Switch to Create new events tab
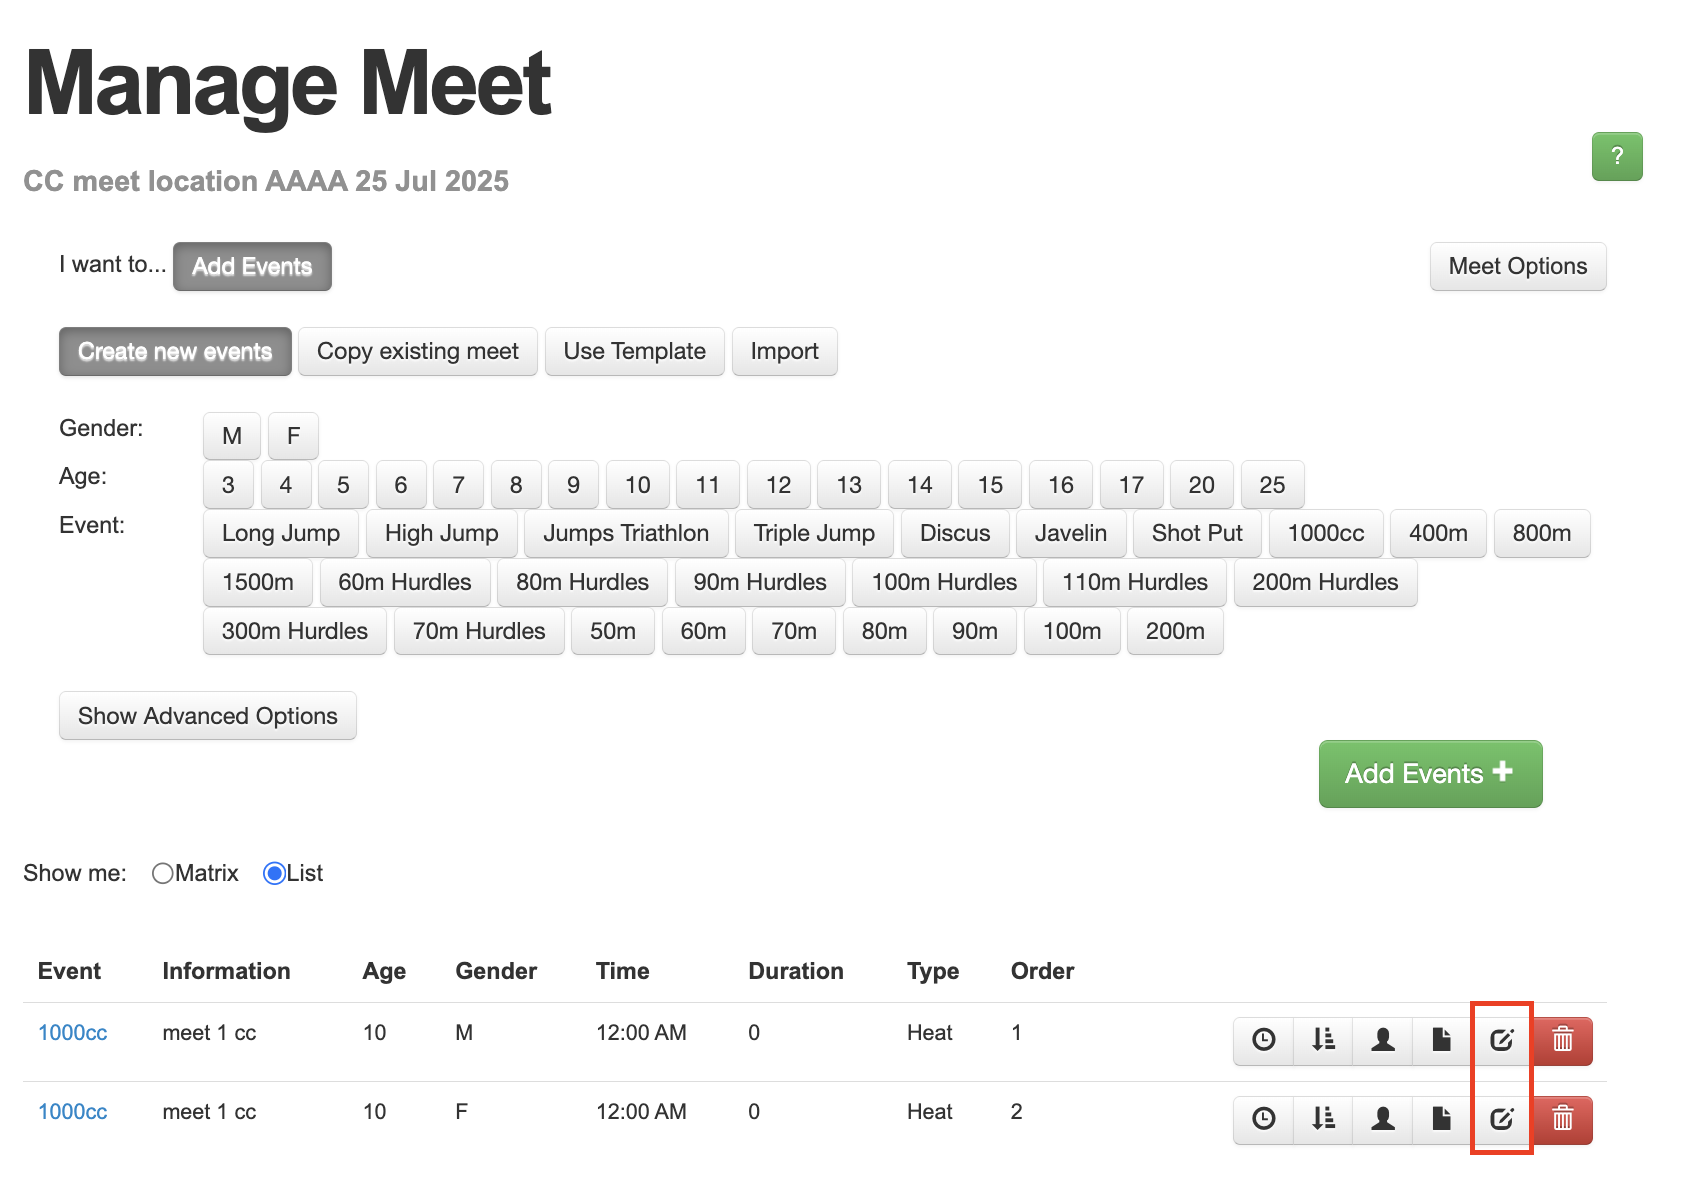This screenshot has height=1178, width=1702. tap(175, 351)
